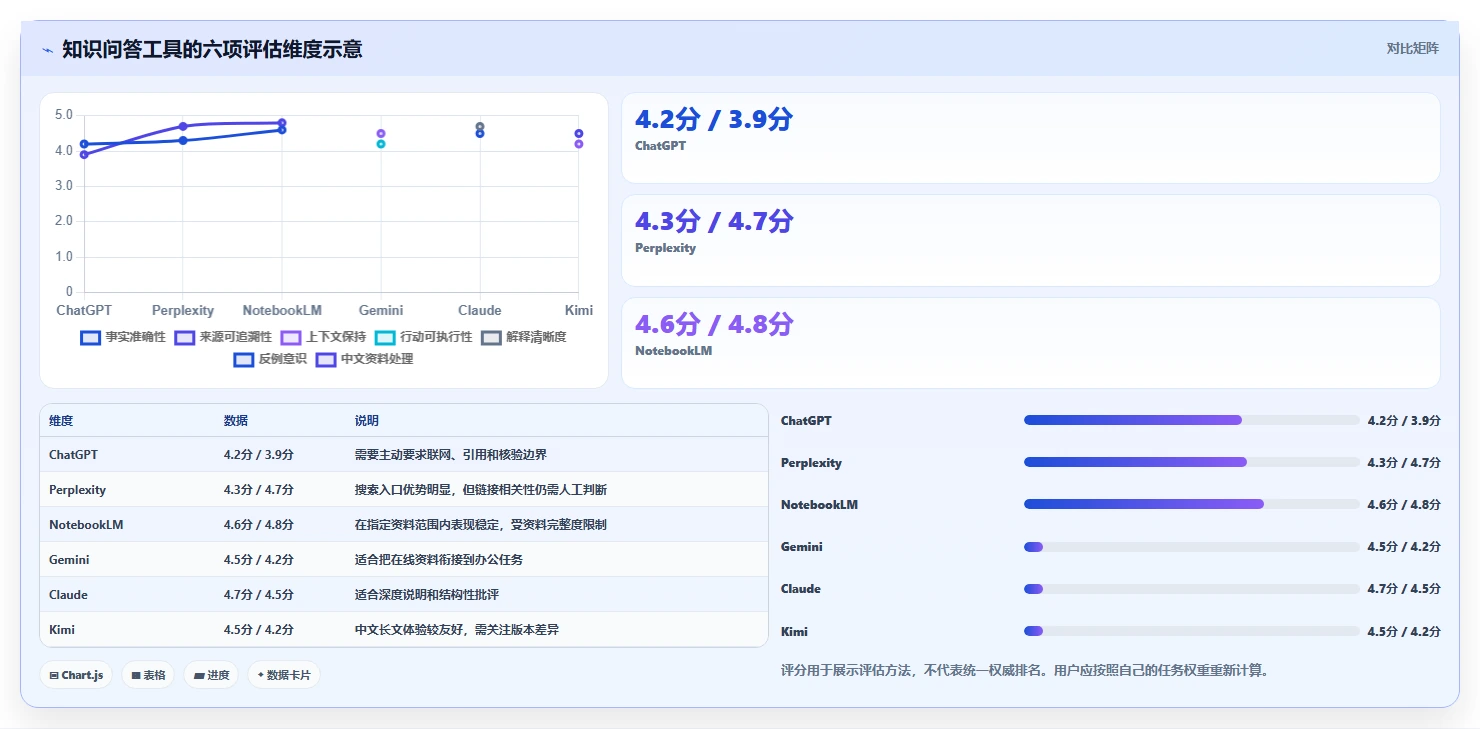Screen dimensions: 1480x729
Task: Click Claude in the table's first column
Action: pos(68,595)
